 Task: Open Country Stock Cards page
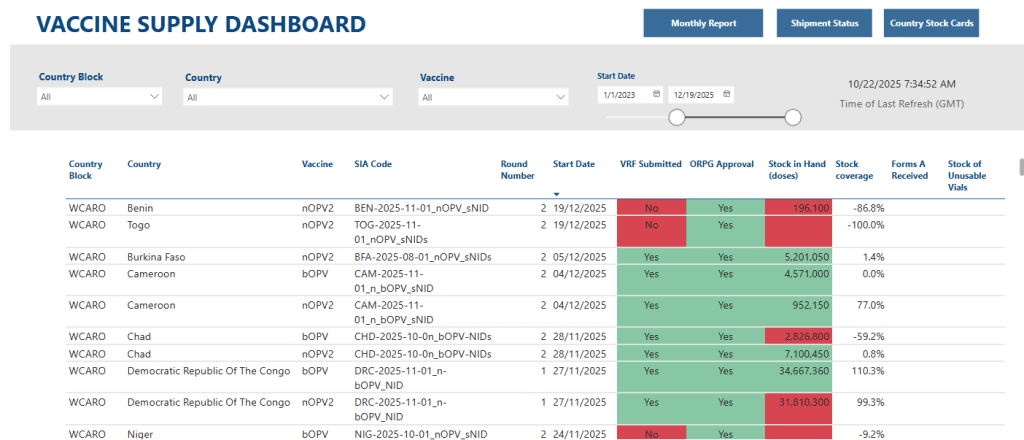pyautogui.click(x=931, y=23)
